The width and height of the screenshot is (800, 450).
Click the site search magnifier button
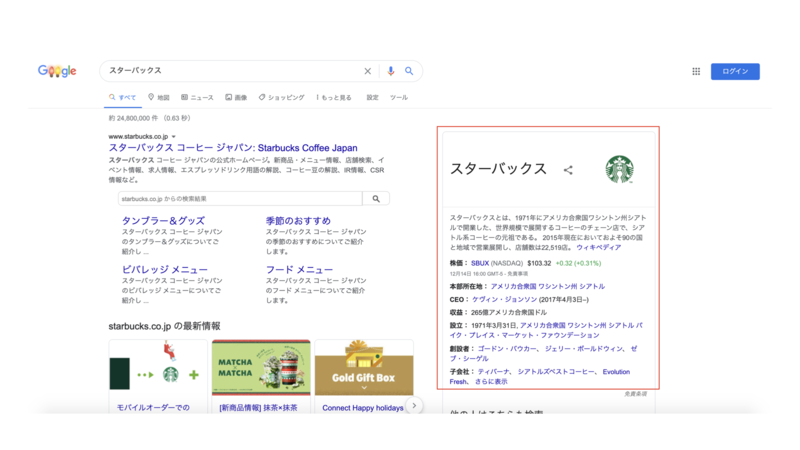pyautogui.click(x=376, y=198)
